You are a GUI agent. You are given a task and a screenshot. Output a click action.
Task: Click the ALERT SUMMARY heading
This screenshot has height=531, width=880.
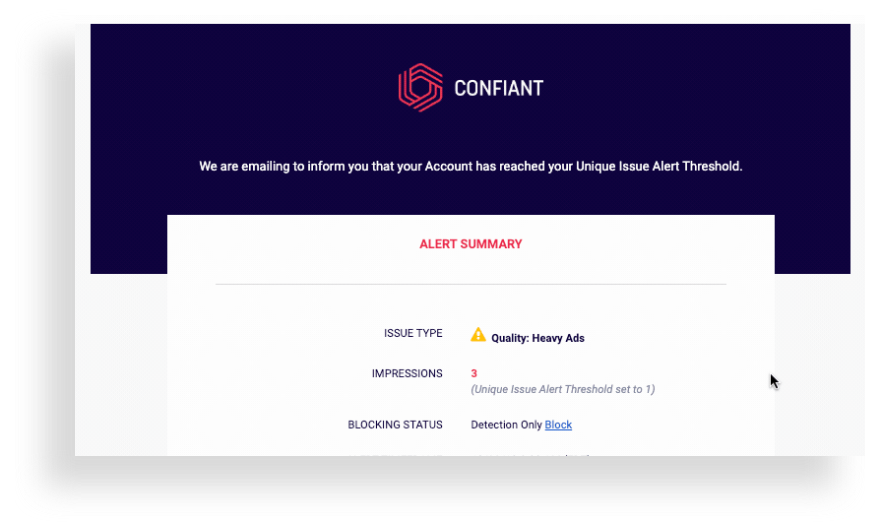[x=470, y=244]
